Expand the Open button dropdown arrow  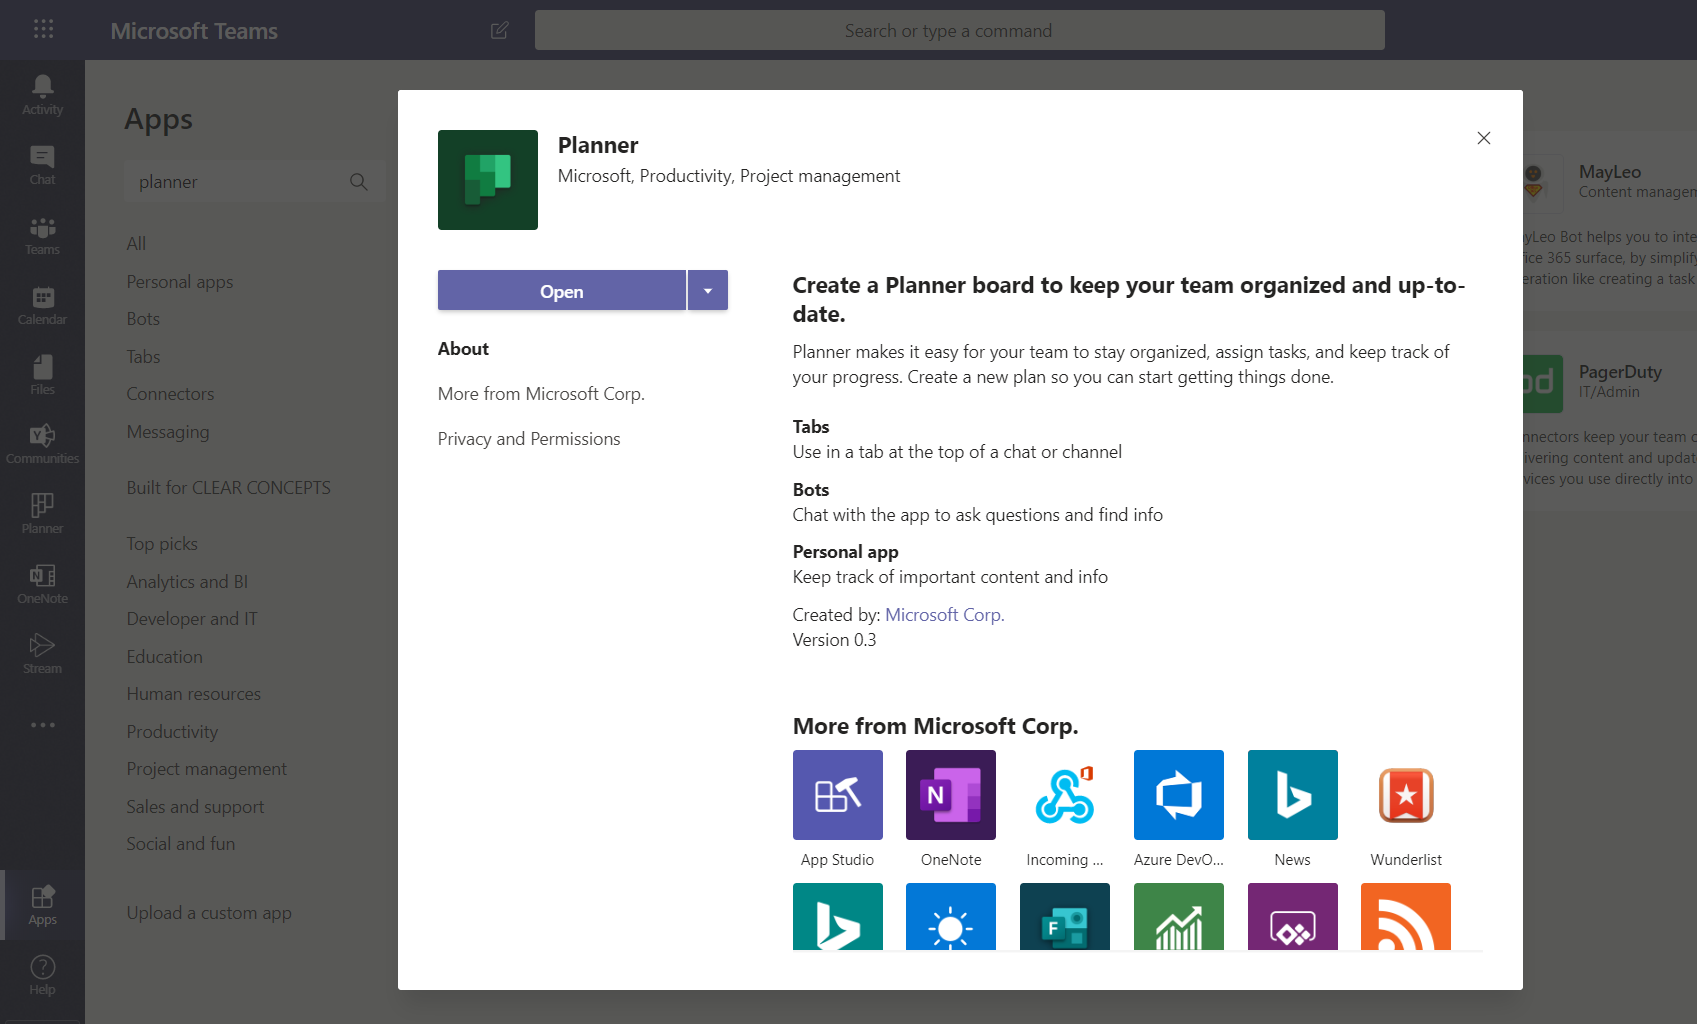tap(708, 291)
